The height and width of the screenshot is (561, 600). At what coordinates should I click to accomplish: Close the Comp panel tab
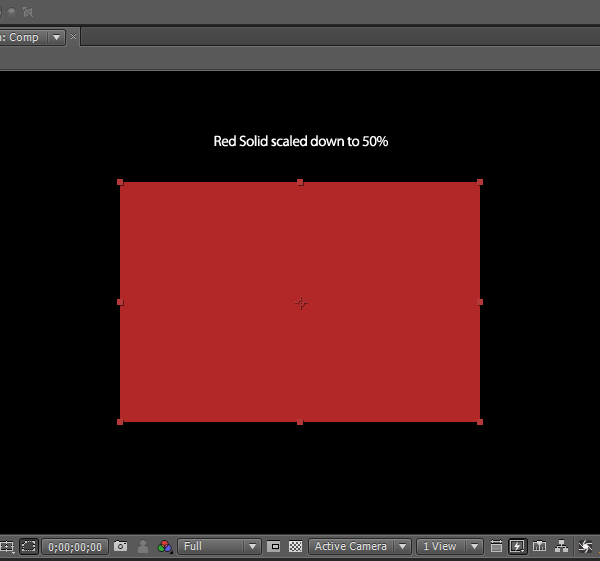point(73,37)
